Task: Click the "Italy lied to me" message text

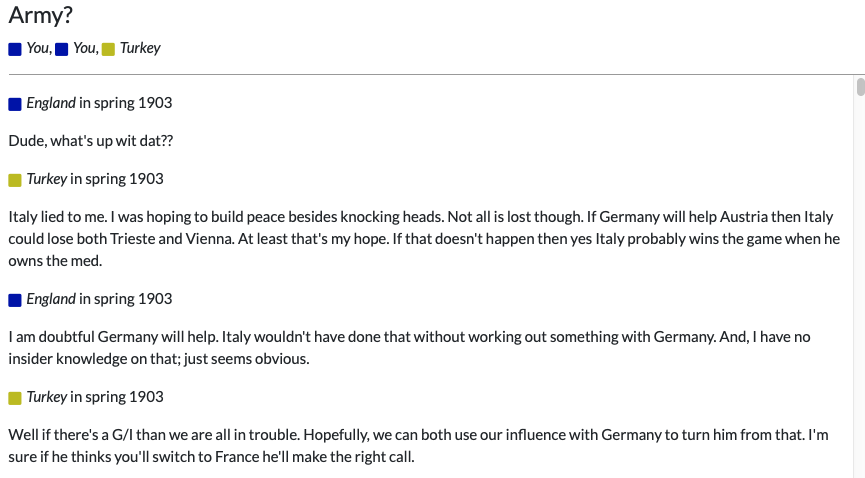Action: pos(424,238)
